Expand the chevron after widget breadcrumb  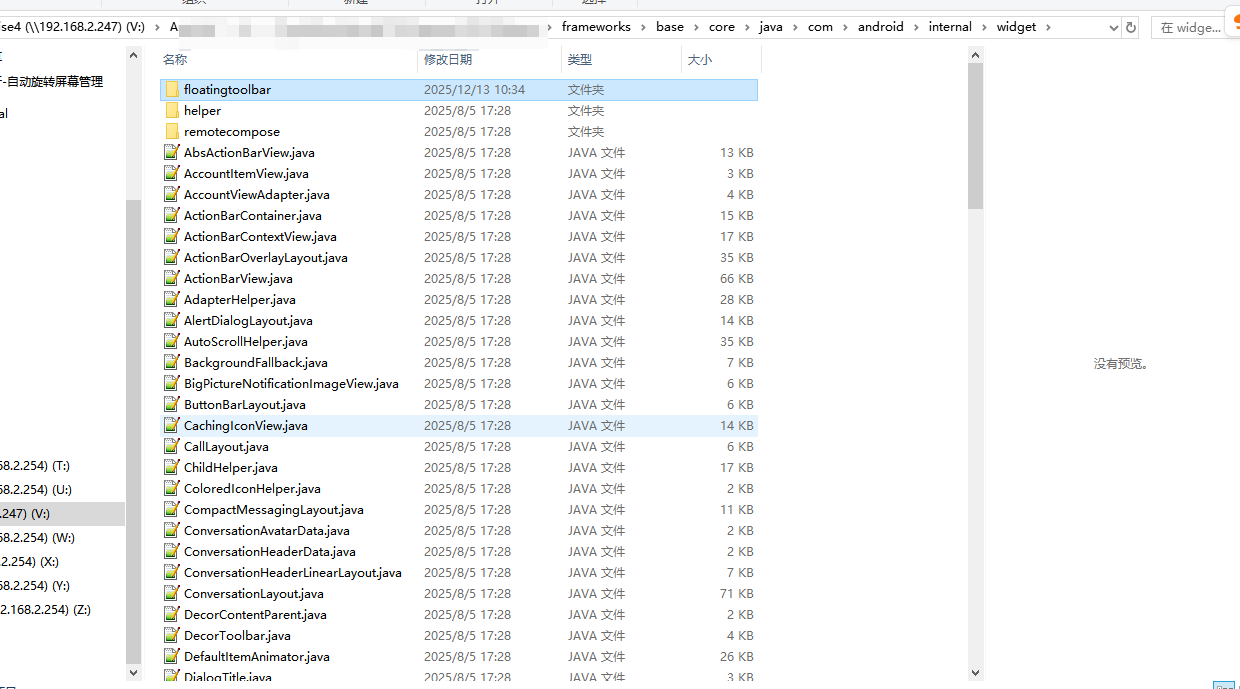[1049, 27]
